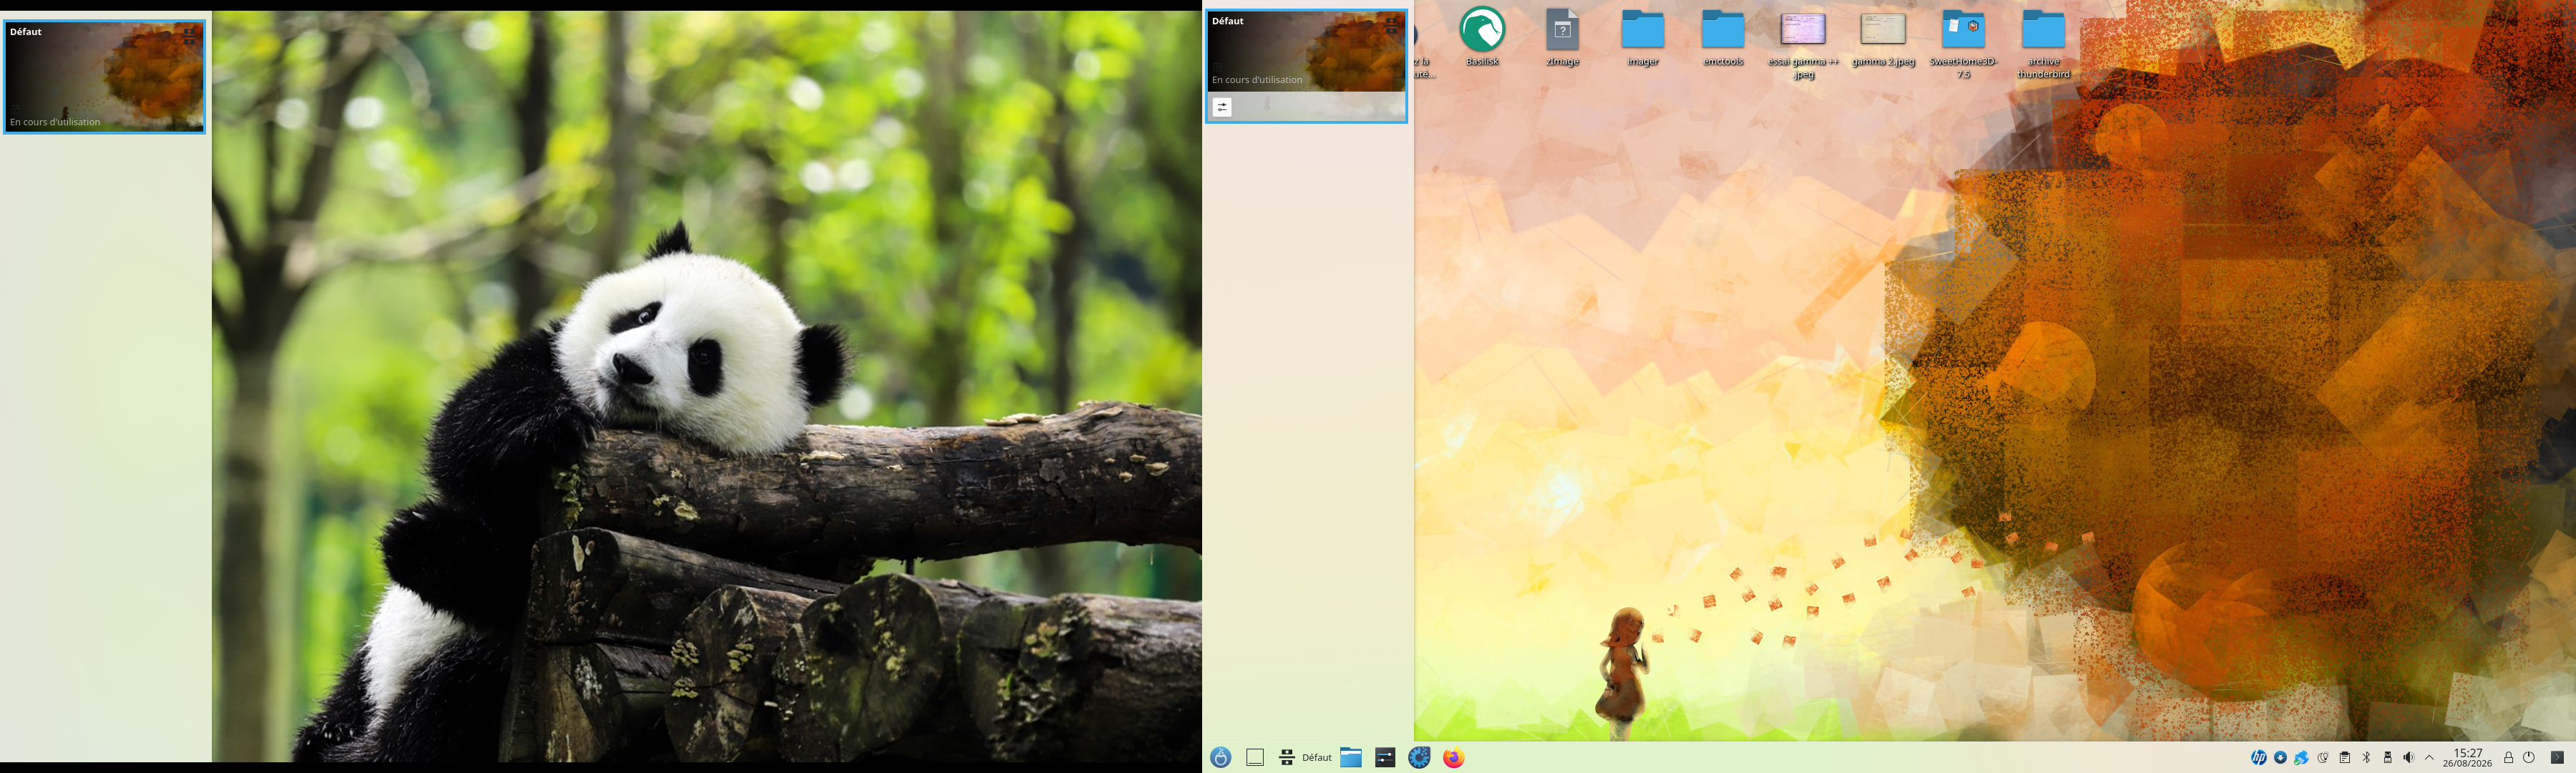Select the emctools folder on the desktop
Viewport: 2576px width, 773px height.
pos(1723,38)
